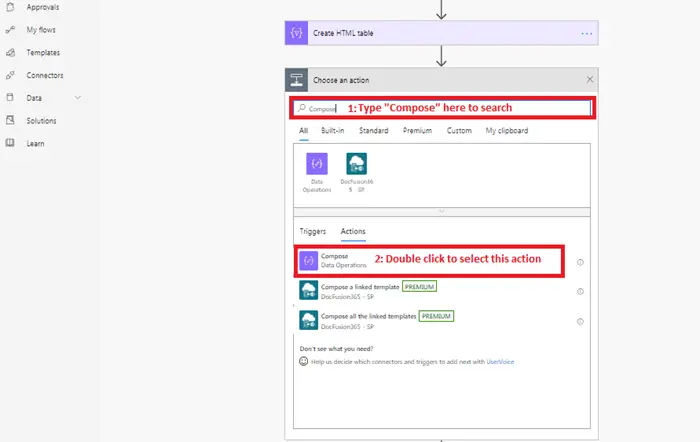Switch to the Premium tab
The height and width of the screenshot is (442, 700).
pos(417,130)
